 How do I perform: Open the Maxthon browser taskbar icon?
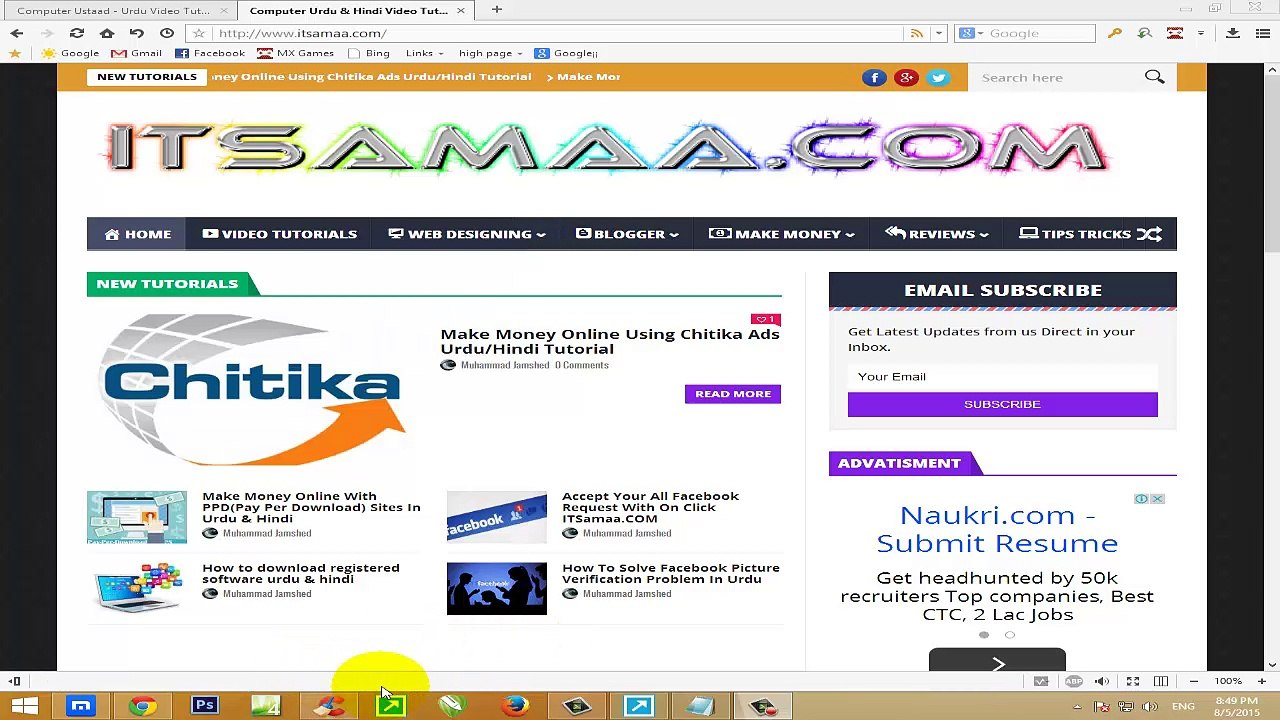pos(81,706)
